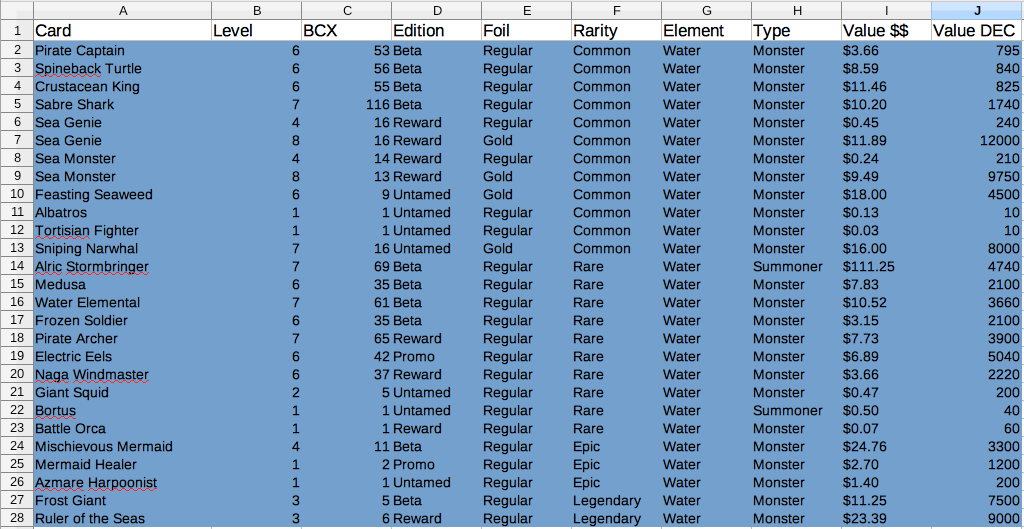Screen dimensions: 1024x529
Task: Select column A header
Action: pyautogui.click(x=122, y=10)
